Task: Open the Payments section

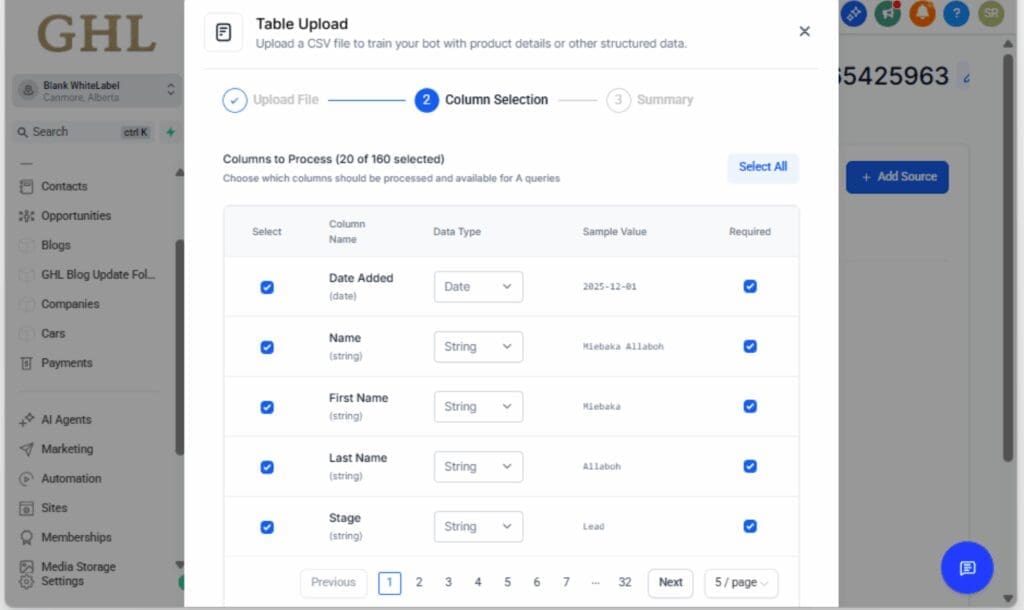Action: click(x=25, y=362)
